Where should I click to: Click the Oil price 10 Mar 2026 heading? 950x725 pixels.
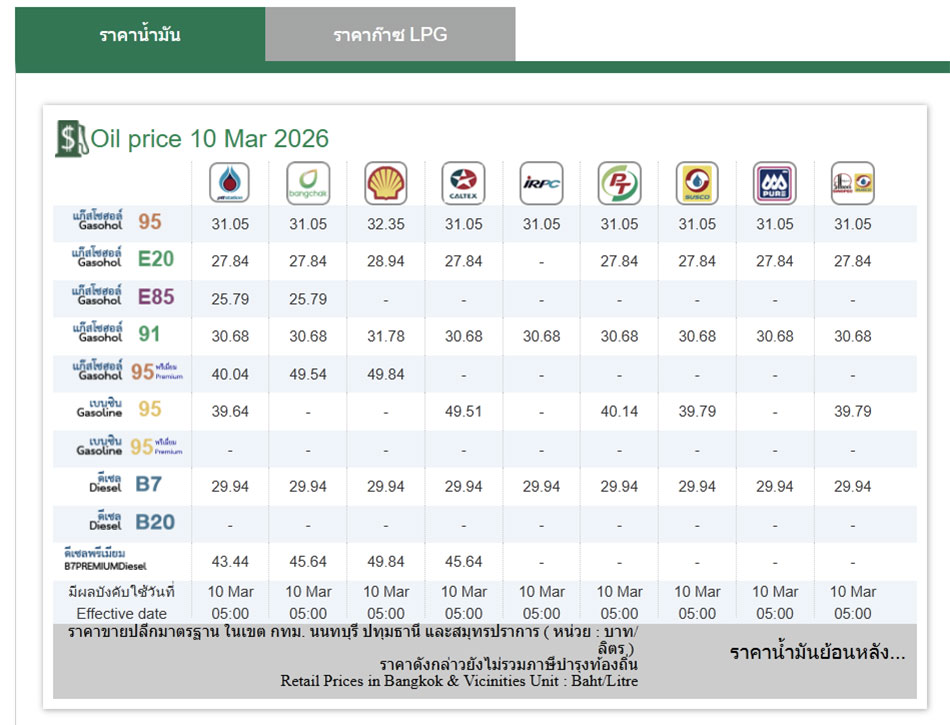pos(210,138)
